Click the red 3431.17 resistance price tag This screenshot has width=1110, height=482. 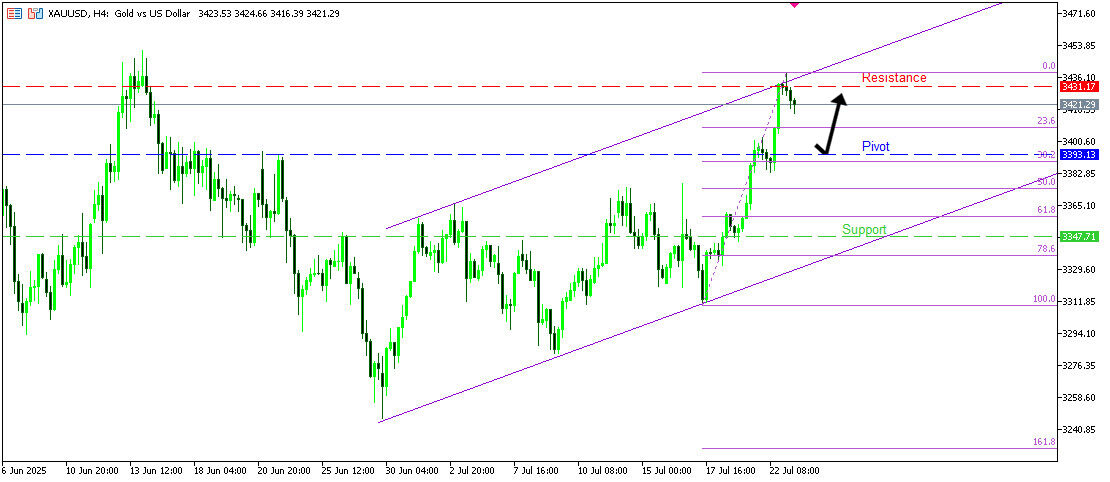coord(1079,87)
